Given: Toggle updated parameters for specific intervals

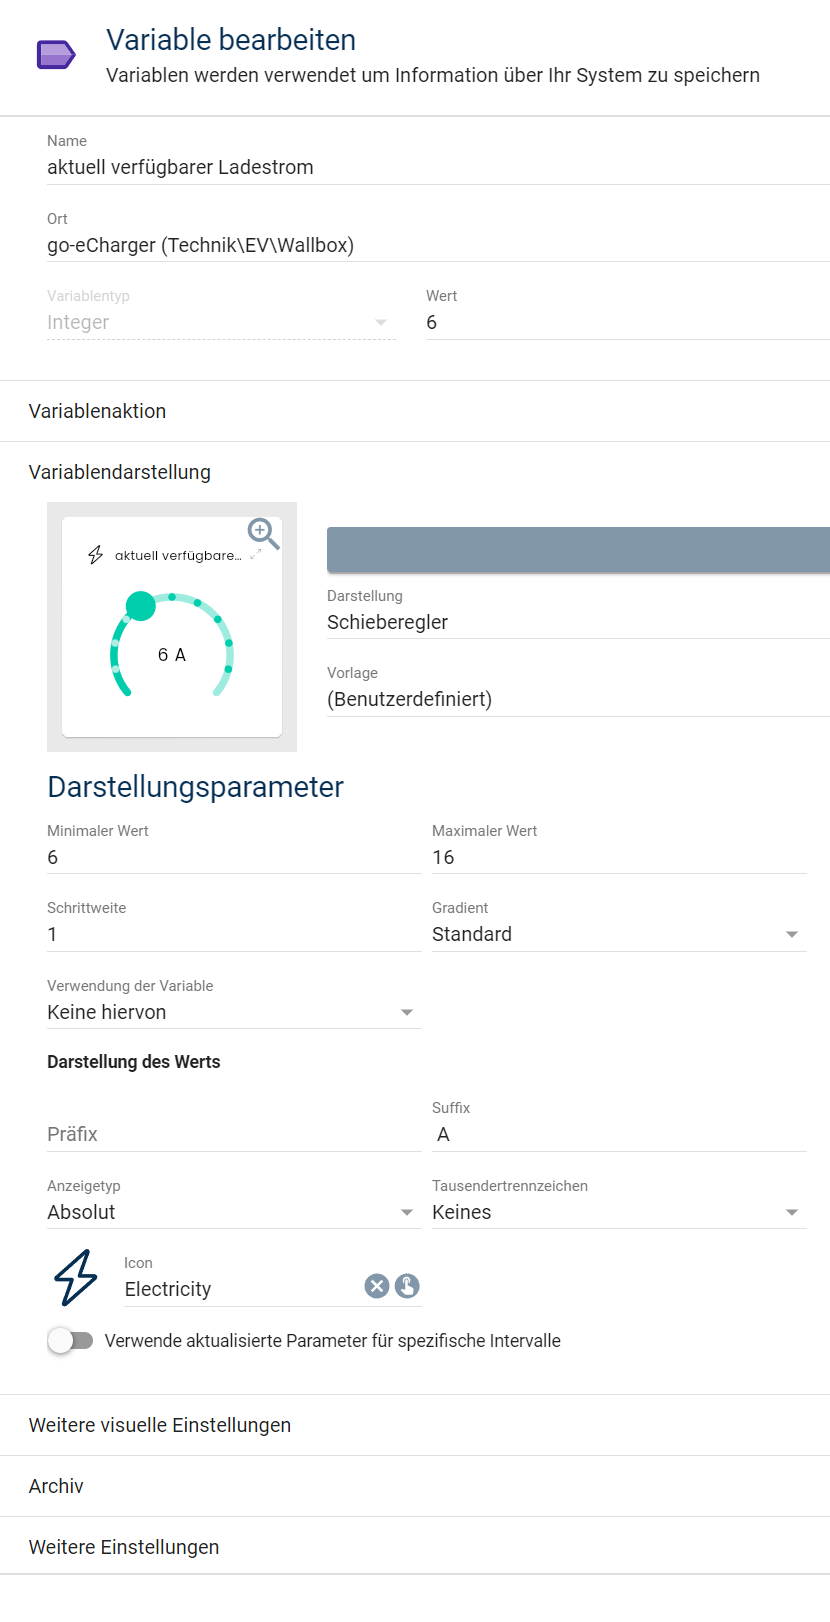Looking at the screenshot, I should click(x=70, y=1340).
